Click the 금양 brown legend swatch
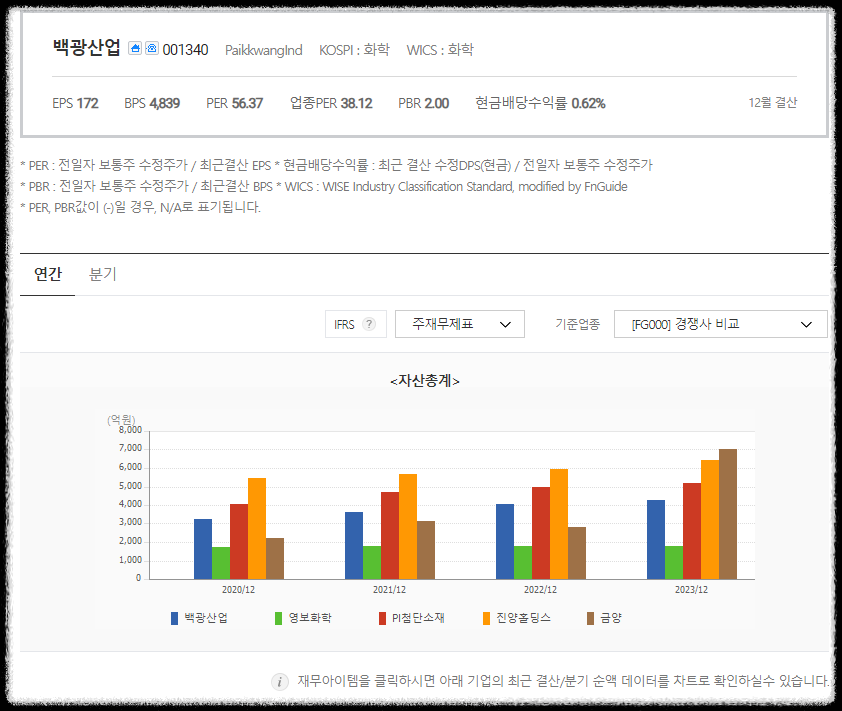Image resolution: width=842 pixels, height=711 pixels. coord(590,618)
